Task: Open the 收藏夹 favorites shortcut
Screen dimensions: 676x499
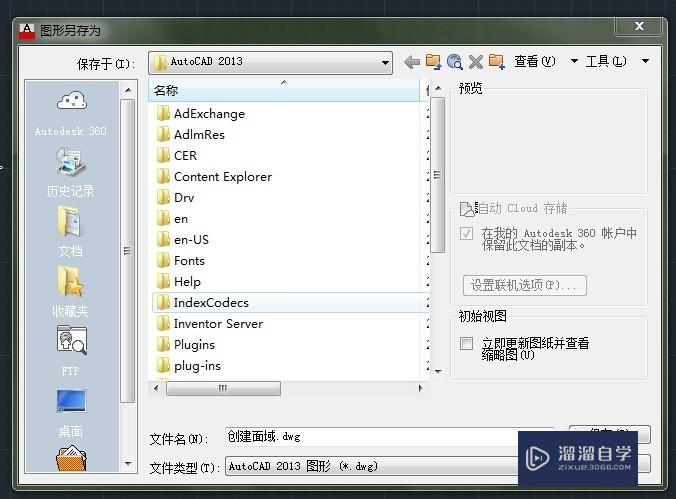Action: pos(70,292)
